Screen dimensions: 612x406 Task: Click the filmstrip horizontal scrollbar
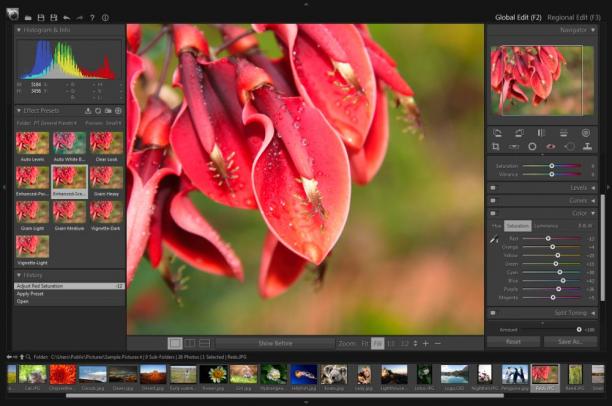tap(285, 396)
